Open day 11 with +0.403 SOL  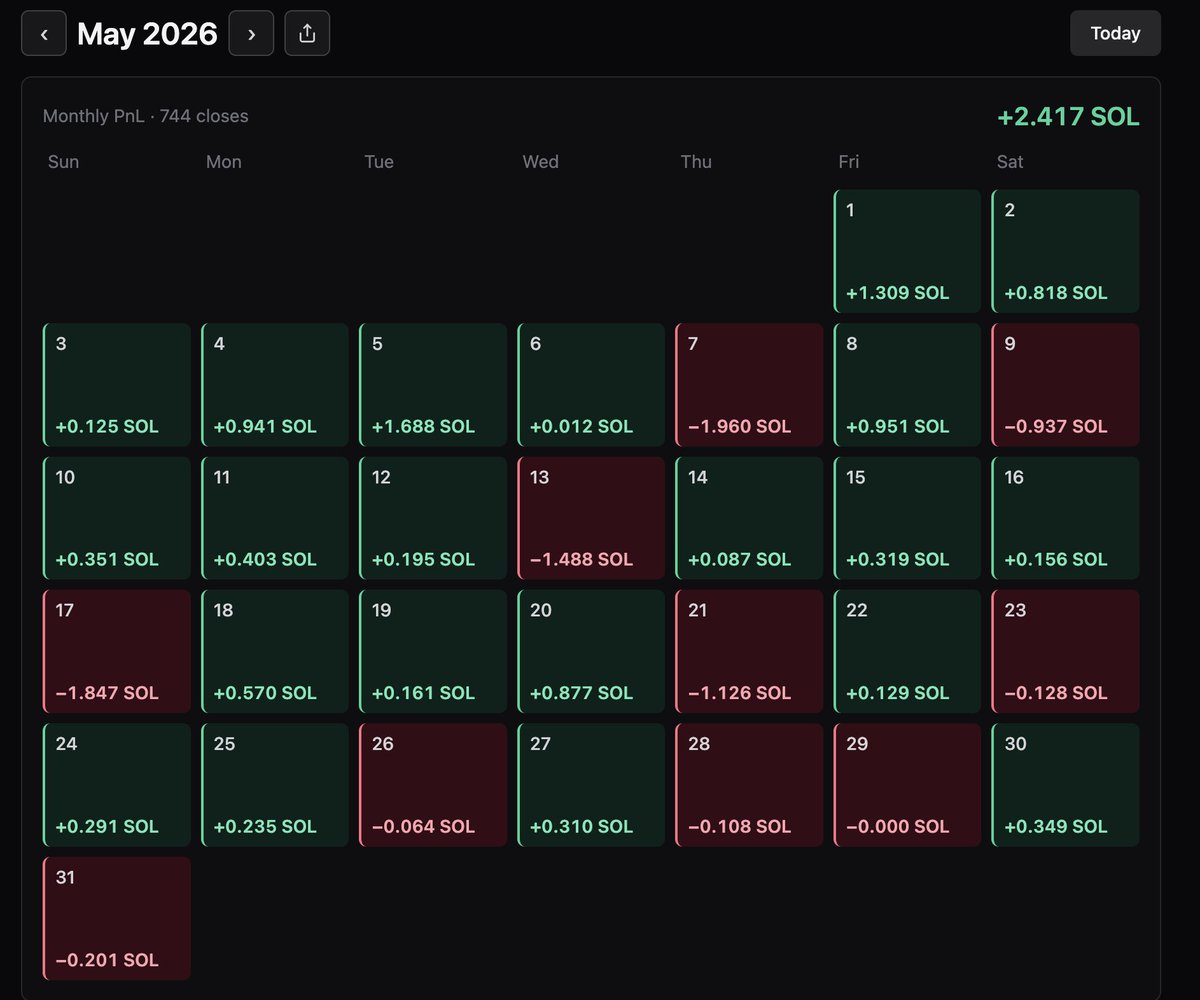coord(275,518)
